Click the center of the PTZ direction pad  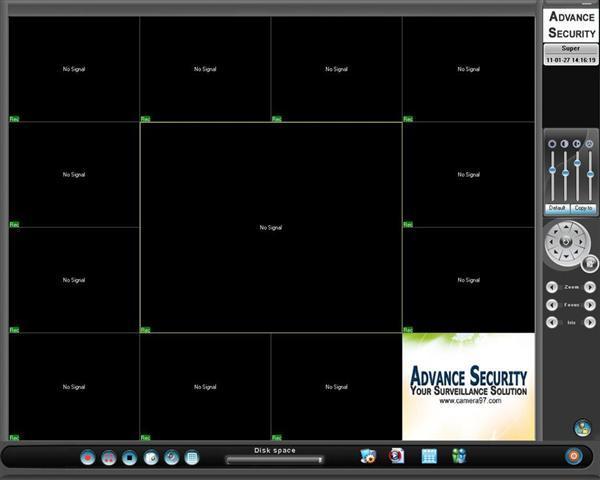566,241
